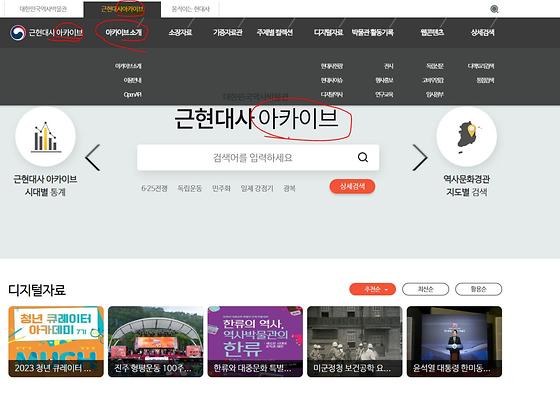Open the 소장자료 main menu
Viewport: 560px width, 393px height.
point(180,33)
